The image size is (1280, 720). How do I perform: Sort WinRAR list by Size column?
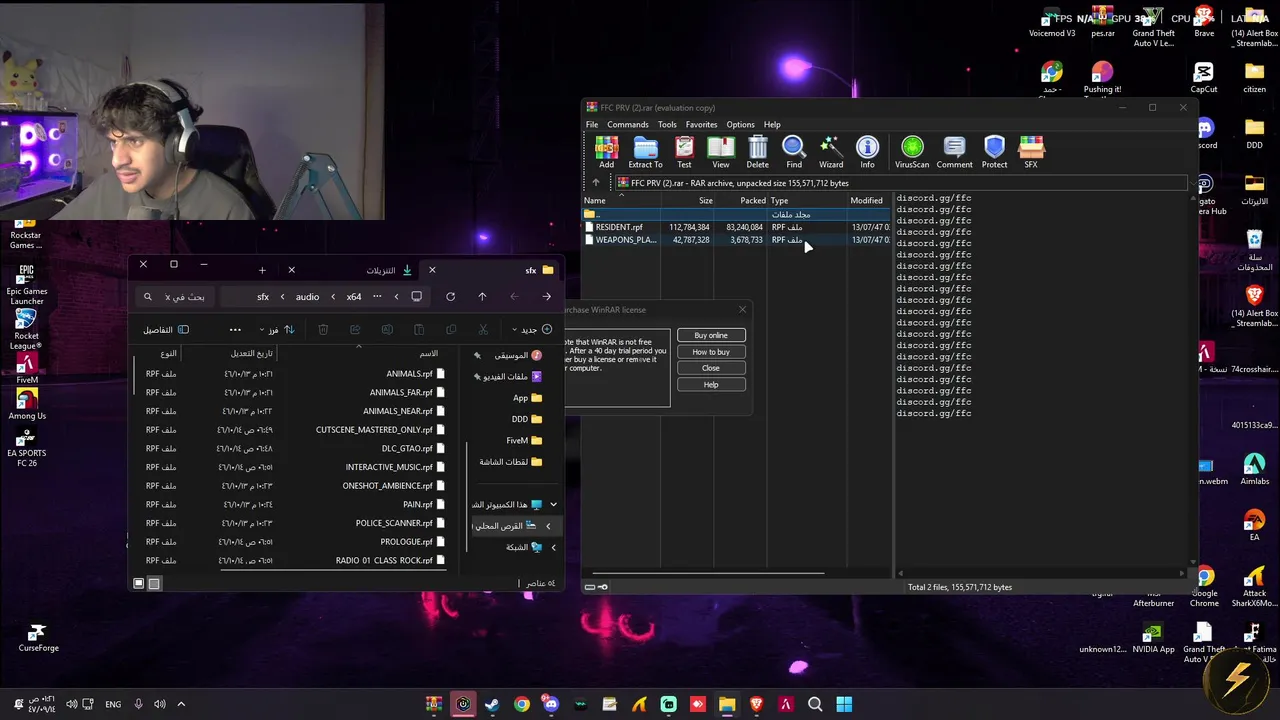686,200
